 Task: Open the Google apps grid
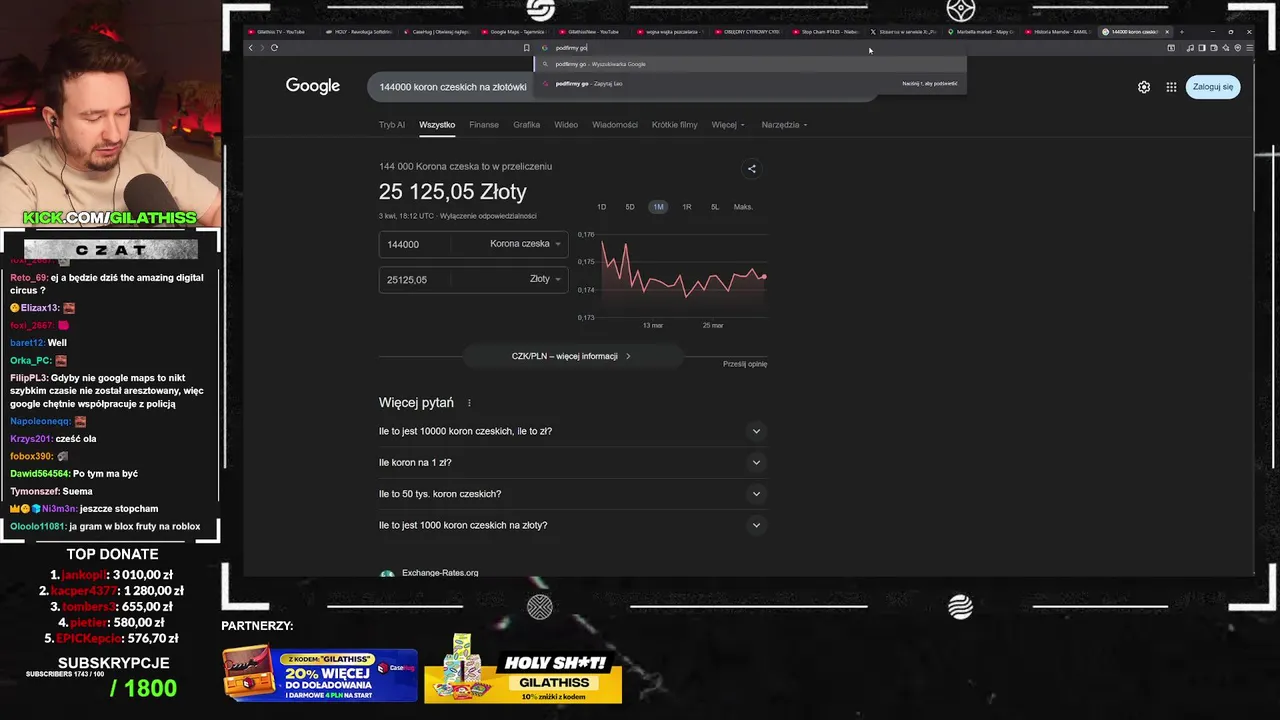1171,87
